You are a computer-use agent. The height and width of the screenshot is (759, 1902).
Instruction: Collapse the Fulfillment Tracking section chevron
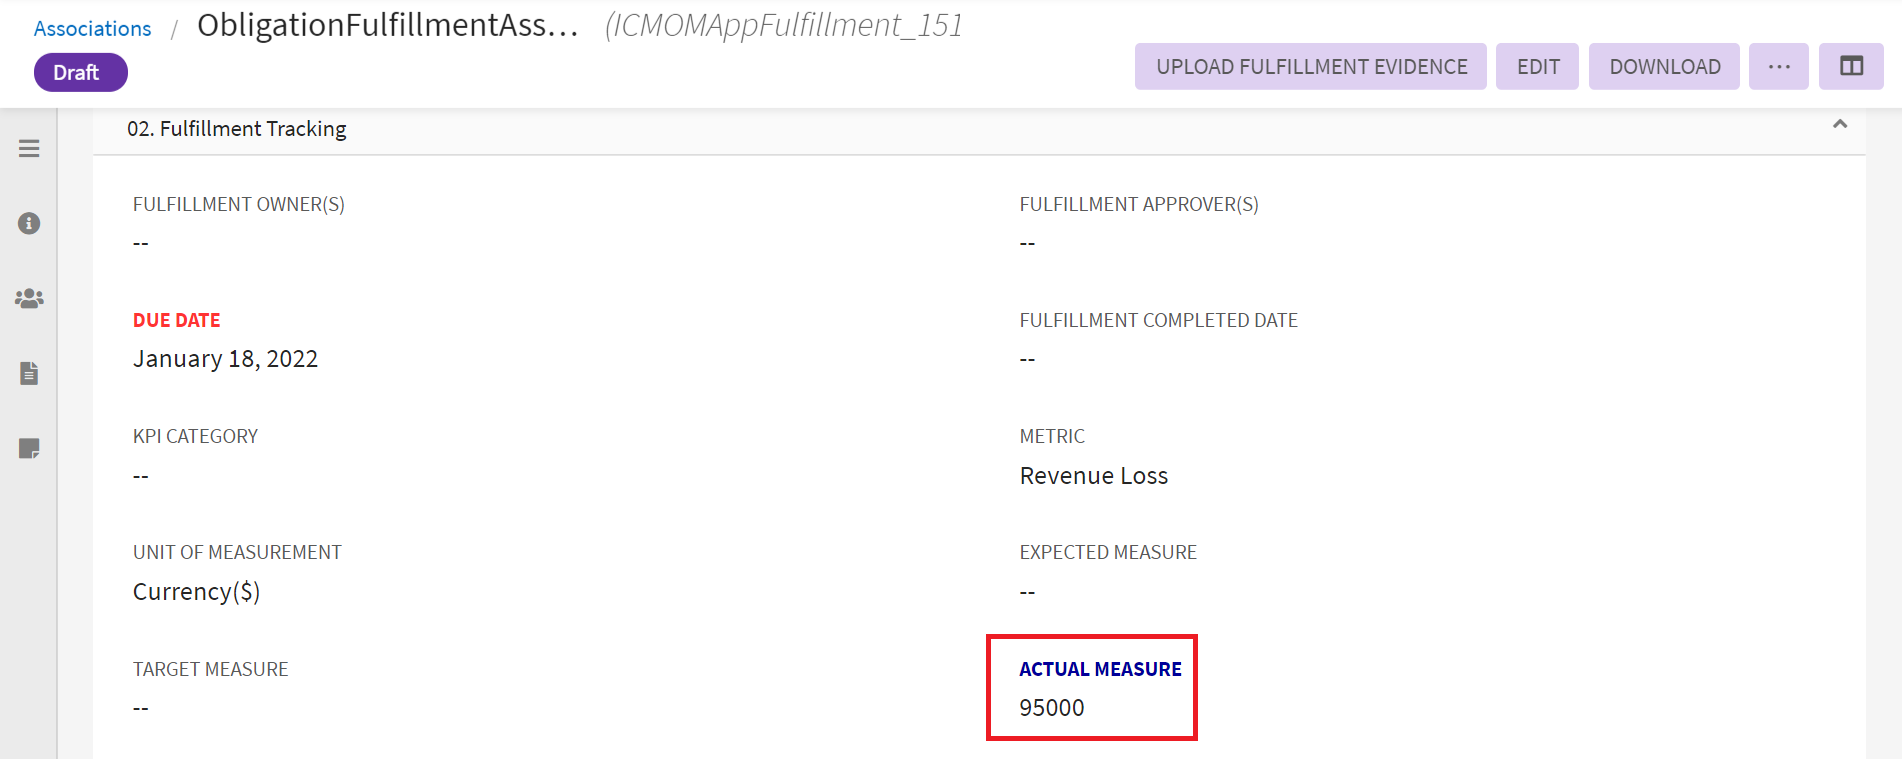(1839, 124)
